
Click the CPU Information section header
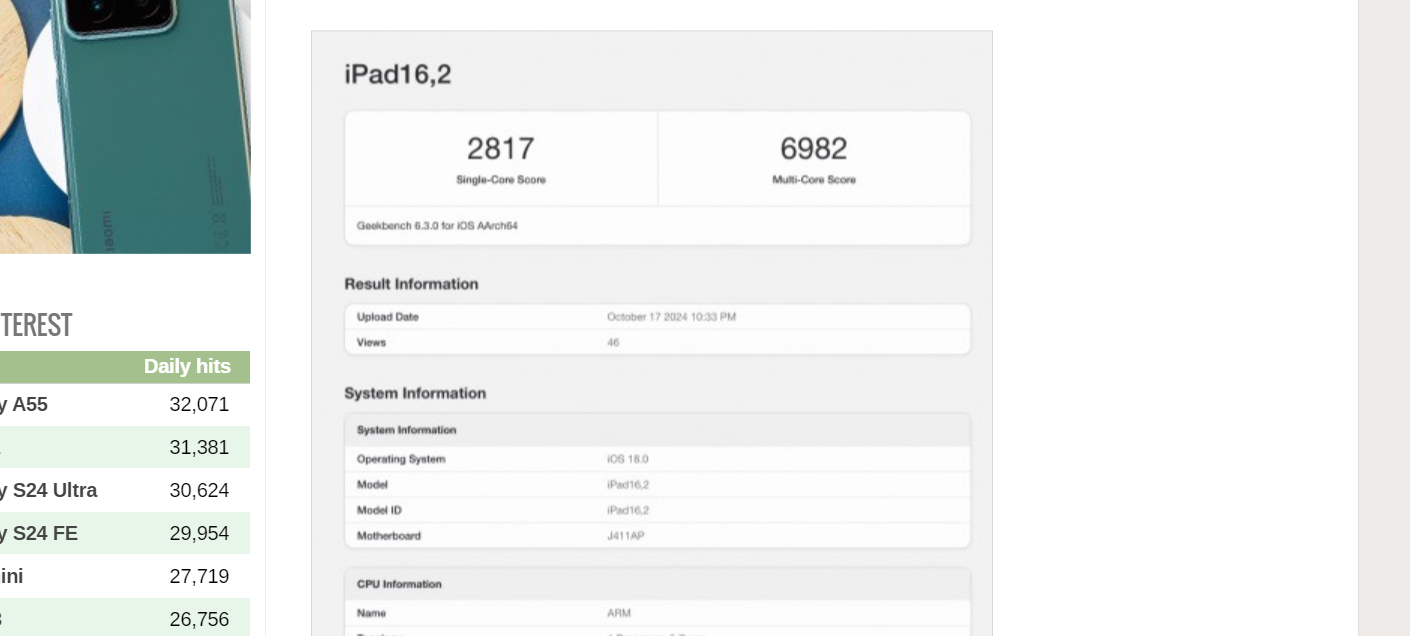pos(399,584)
